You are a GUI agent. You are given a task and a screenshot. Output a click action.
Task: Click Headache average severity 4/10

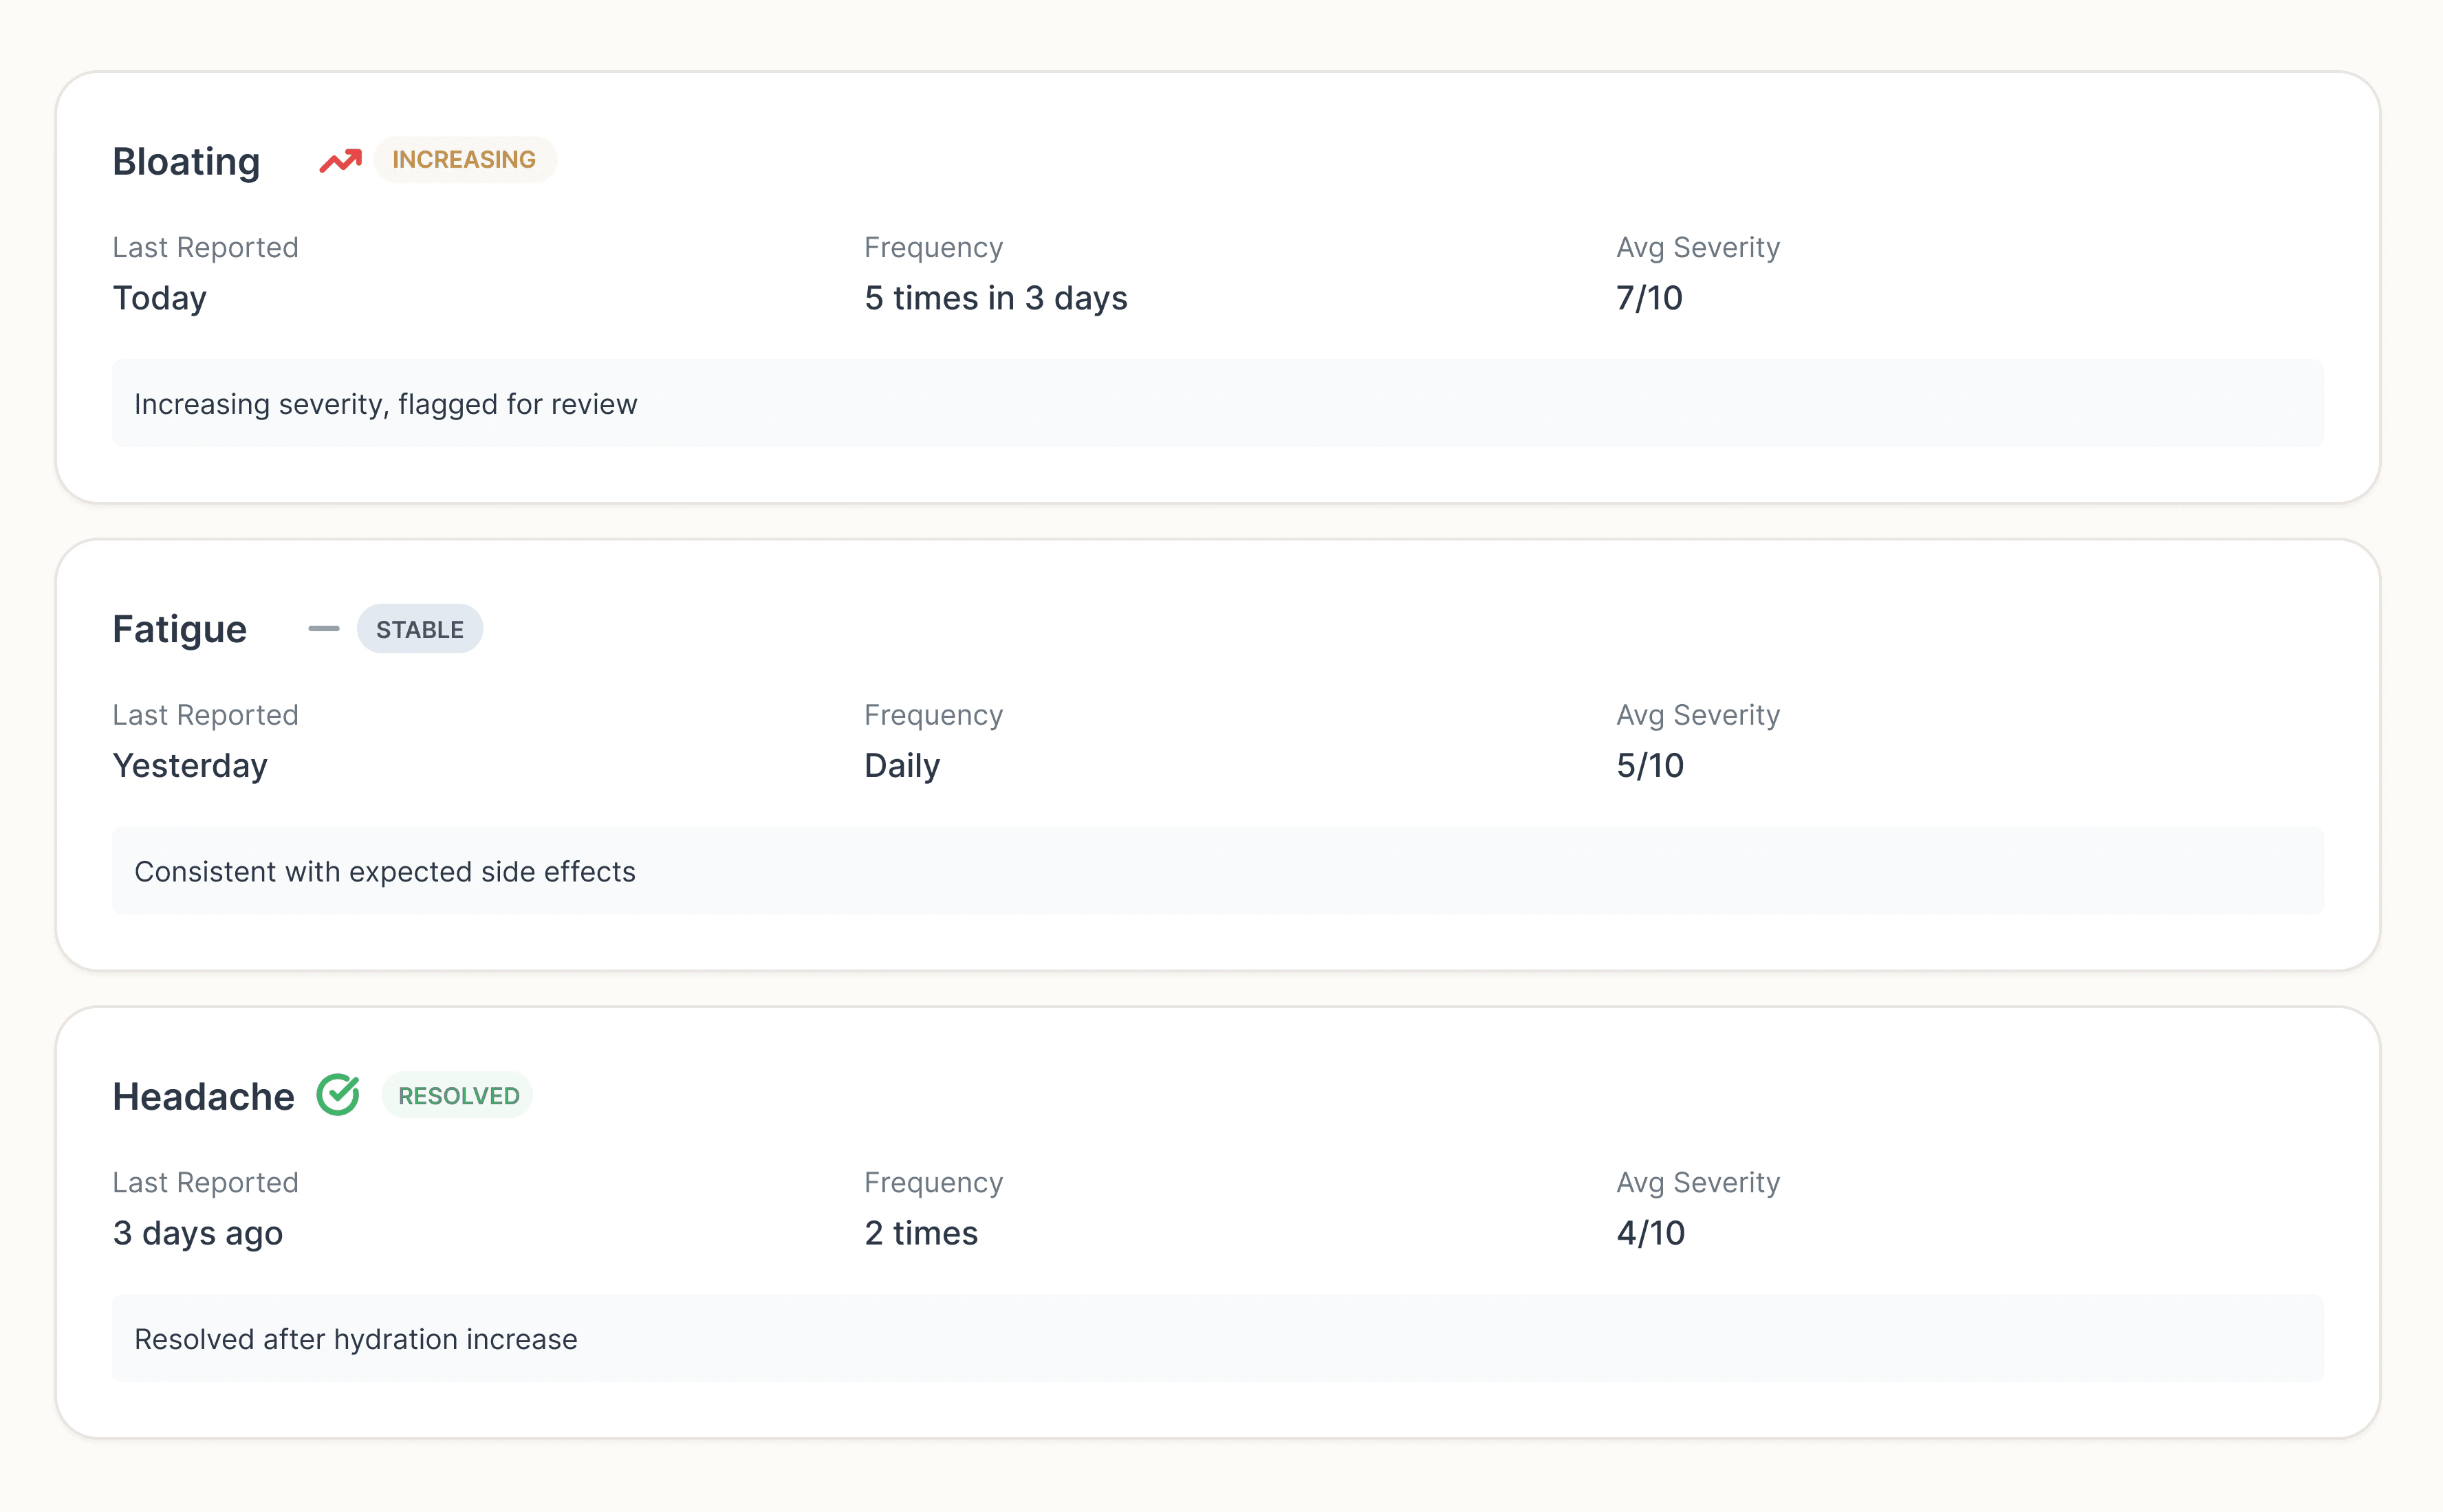pos(1650,1233)
